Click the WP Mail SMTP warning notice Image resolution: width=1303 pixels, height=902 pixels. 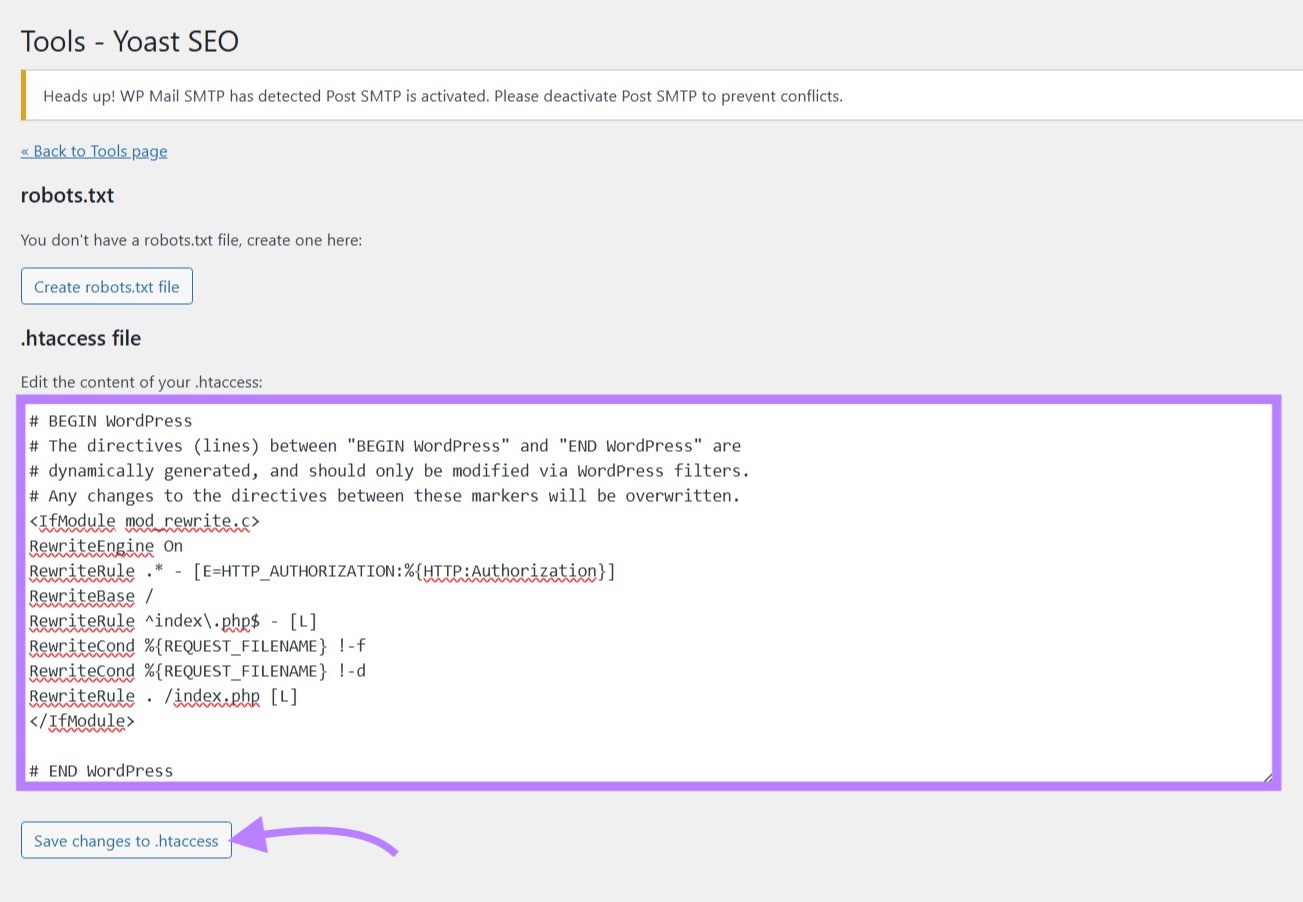[442, 95]
